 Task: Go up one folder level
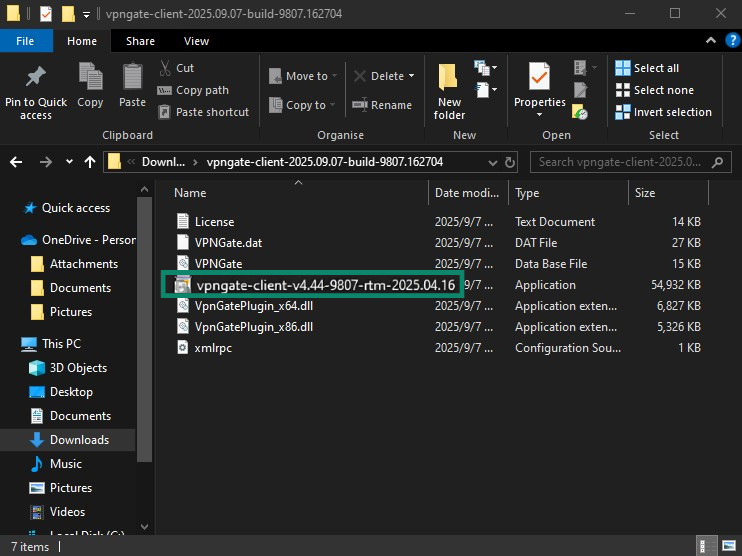(x=90, y=162)
